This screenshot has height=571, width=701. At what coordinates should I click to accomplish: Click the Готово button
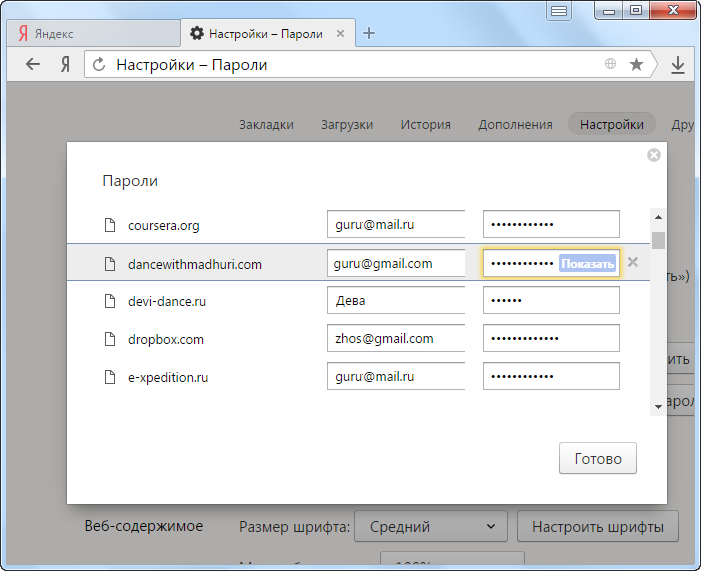[x=598, y=458]
